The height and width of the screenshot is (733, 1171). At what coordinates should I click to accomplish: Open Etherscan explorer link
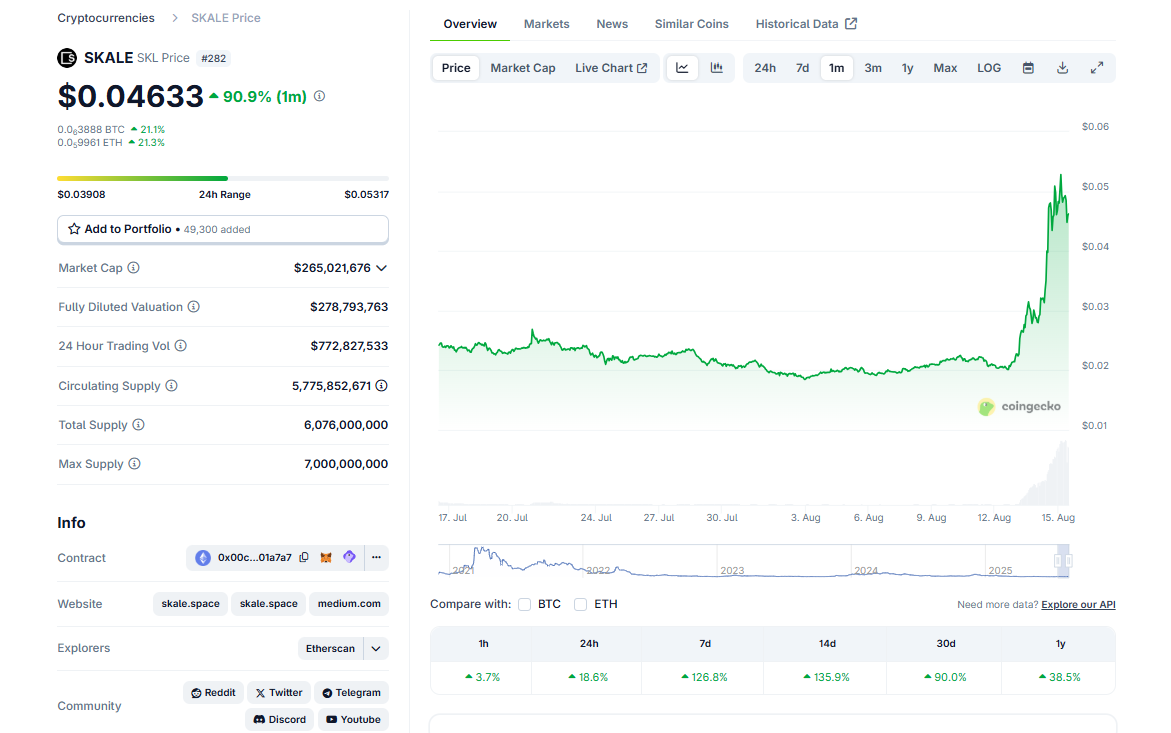(x=330, y=649)
